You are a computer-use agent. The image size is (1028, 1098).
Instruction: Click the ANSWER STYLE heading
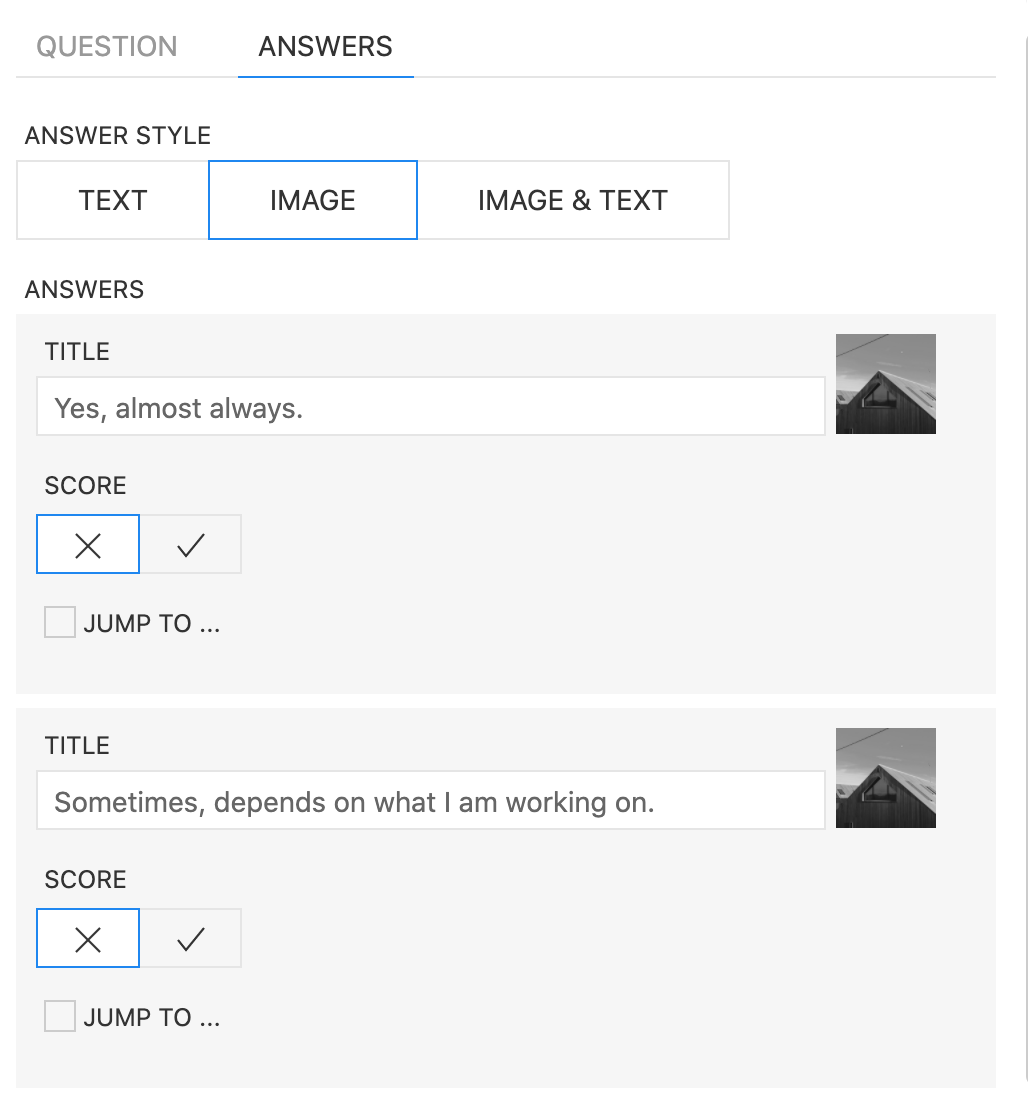[x=118, y=136]
